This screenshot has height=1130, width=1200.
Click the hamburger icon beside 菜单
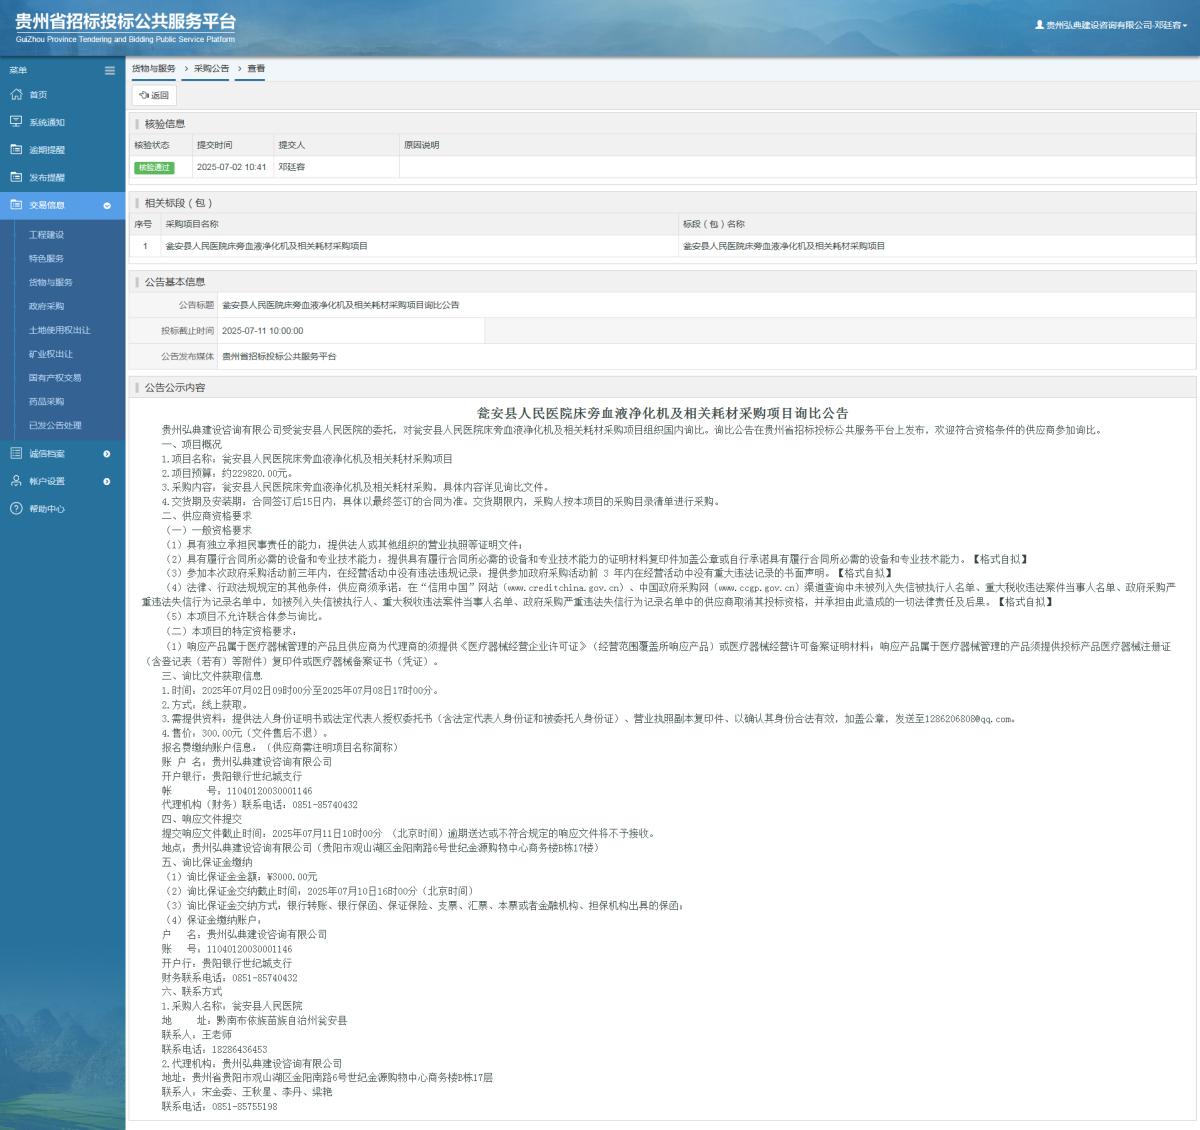(110, 70)
